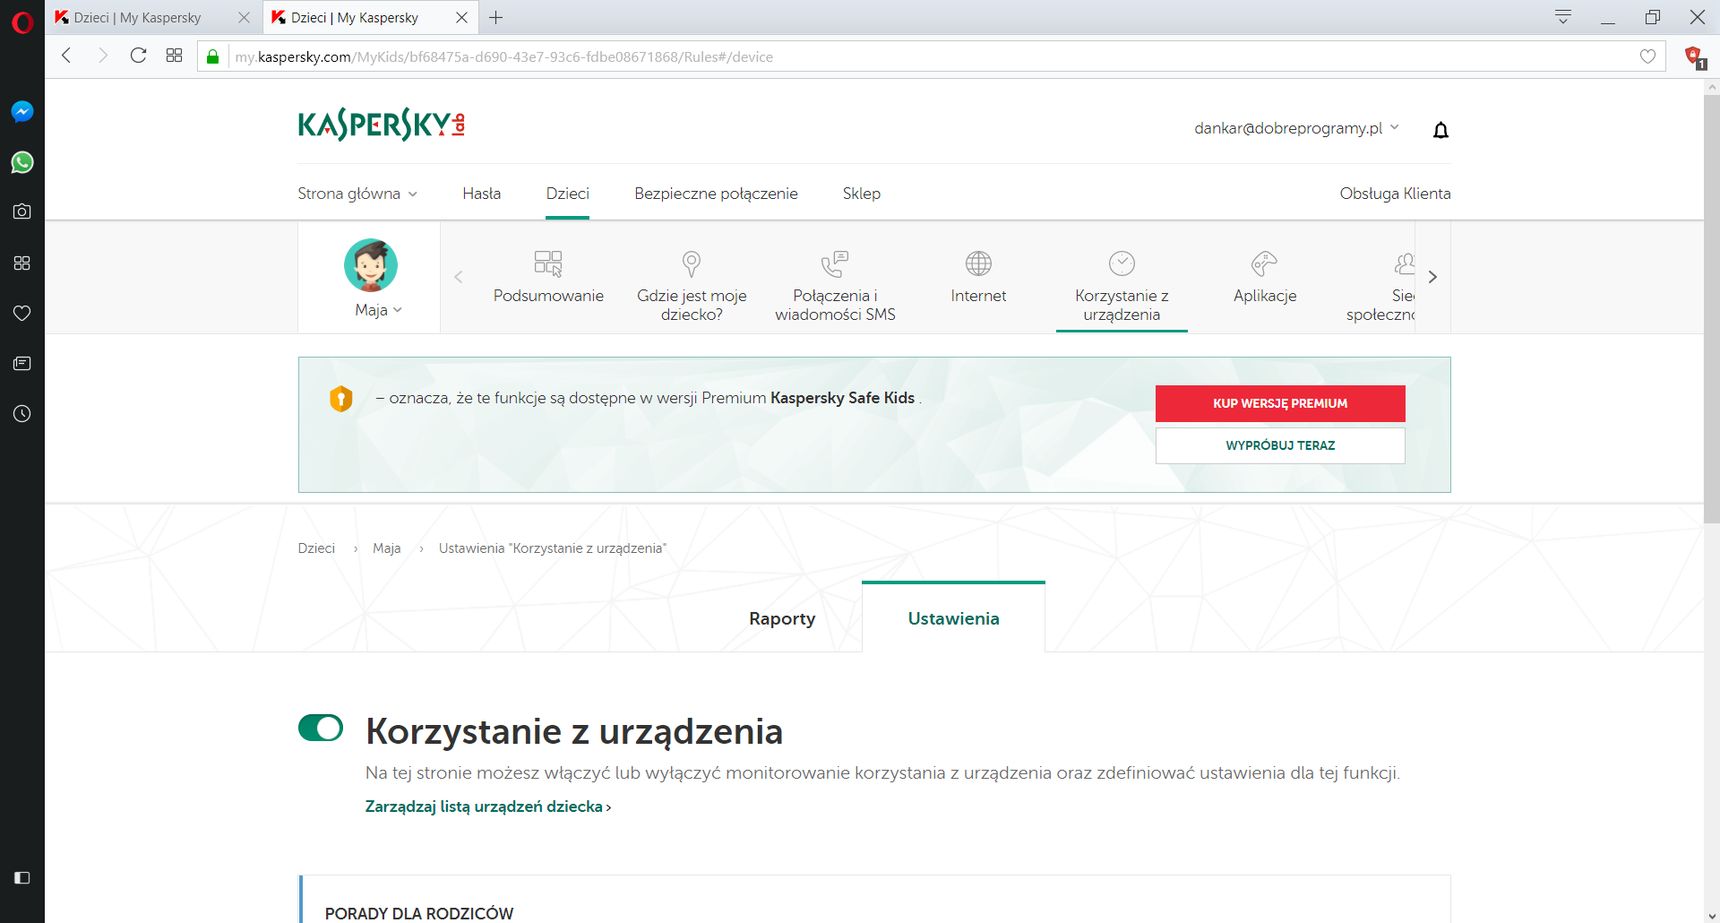This screenshot has height=923, width=1720.
Task: Close the active Dzieci browser tab
Action: [x=461, y=18]
